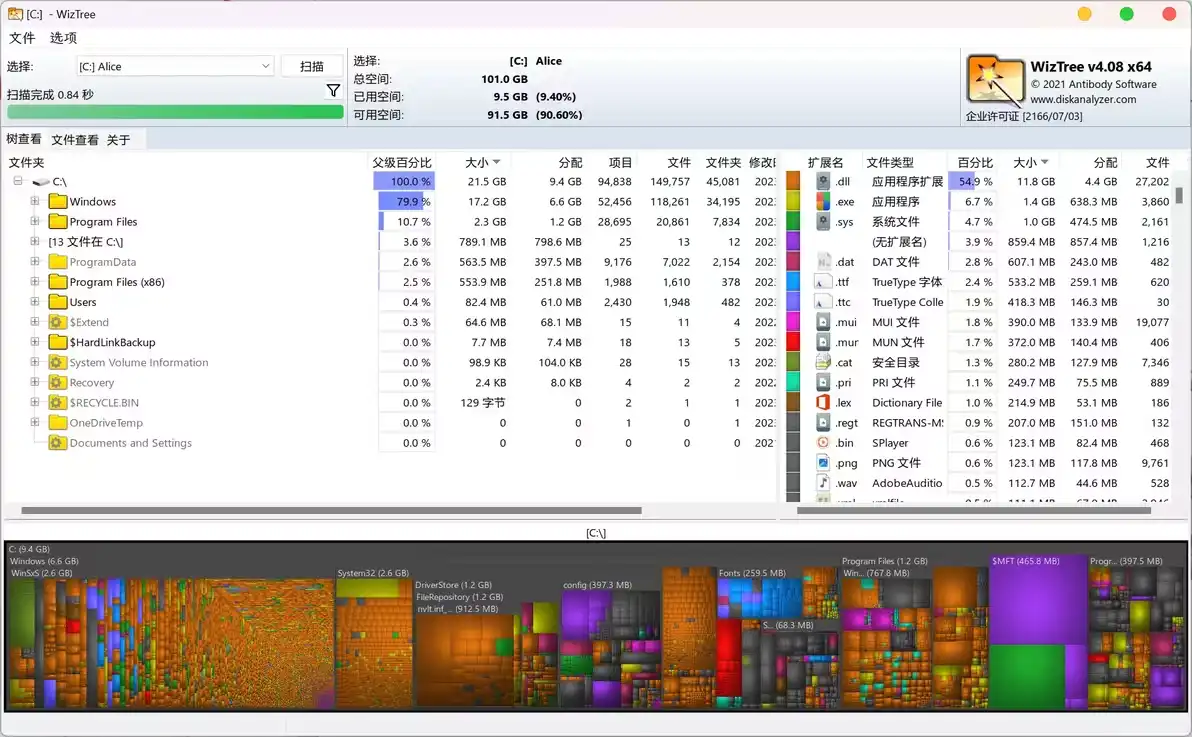The height and width of the screenshot is (737, 1192).
Task: Expand the Program Files folder node
Action: click(x=35, y=222)
